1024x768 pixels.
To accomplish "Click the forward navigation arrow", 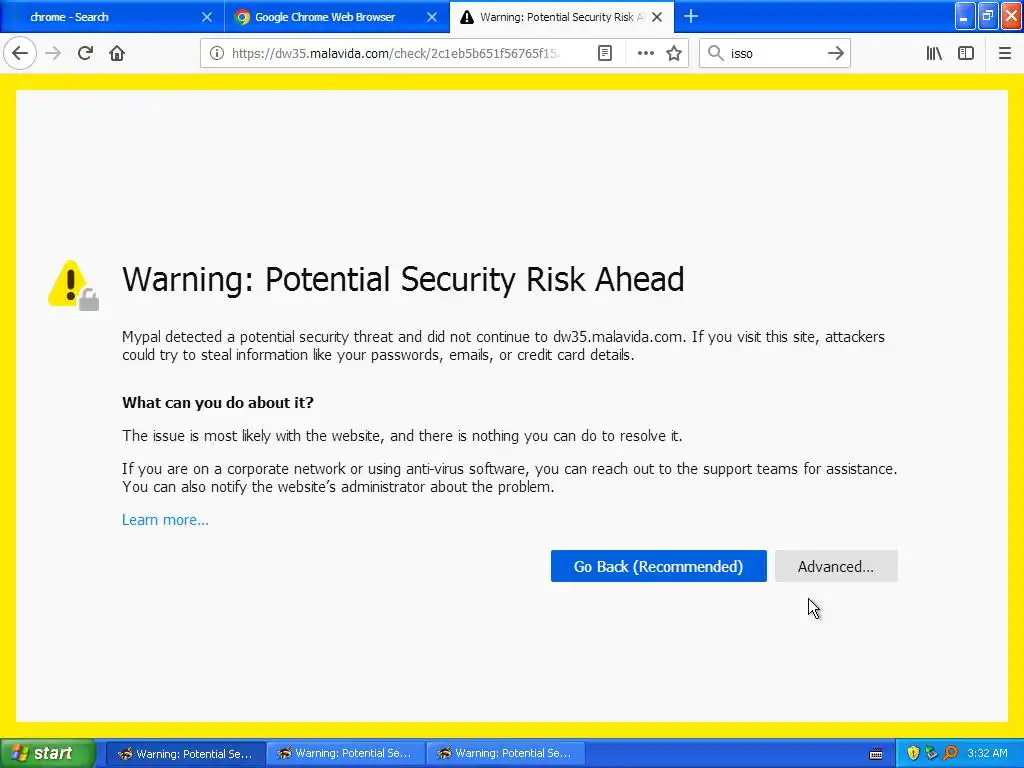I will pyautogui.click(x=53, y=53).
